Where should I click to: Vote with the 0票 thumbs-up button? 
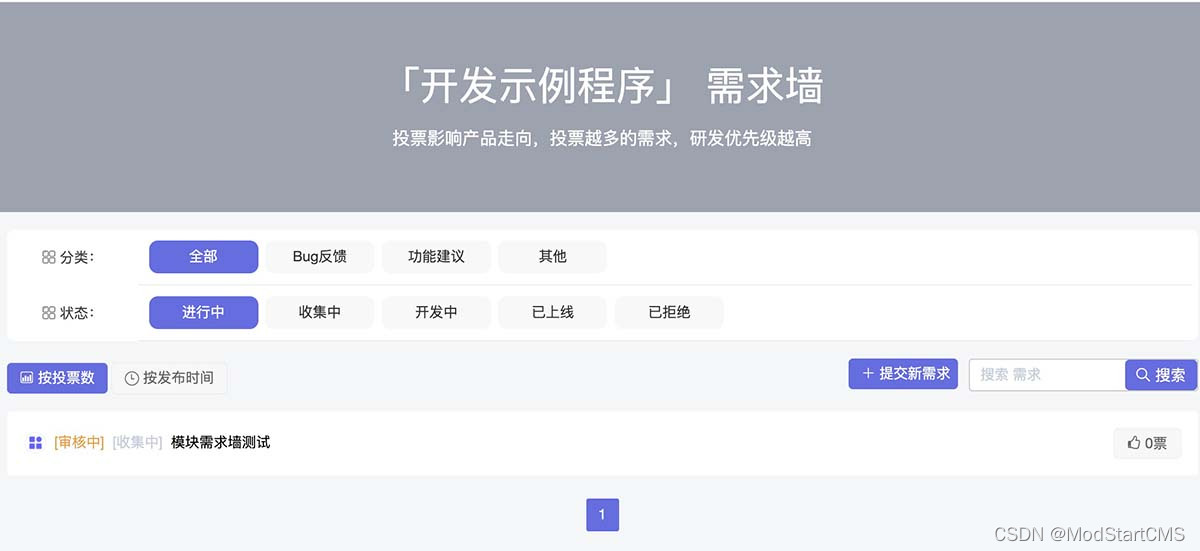(x=1147, y=443)
